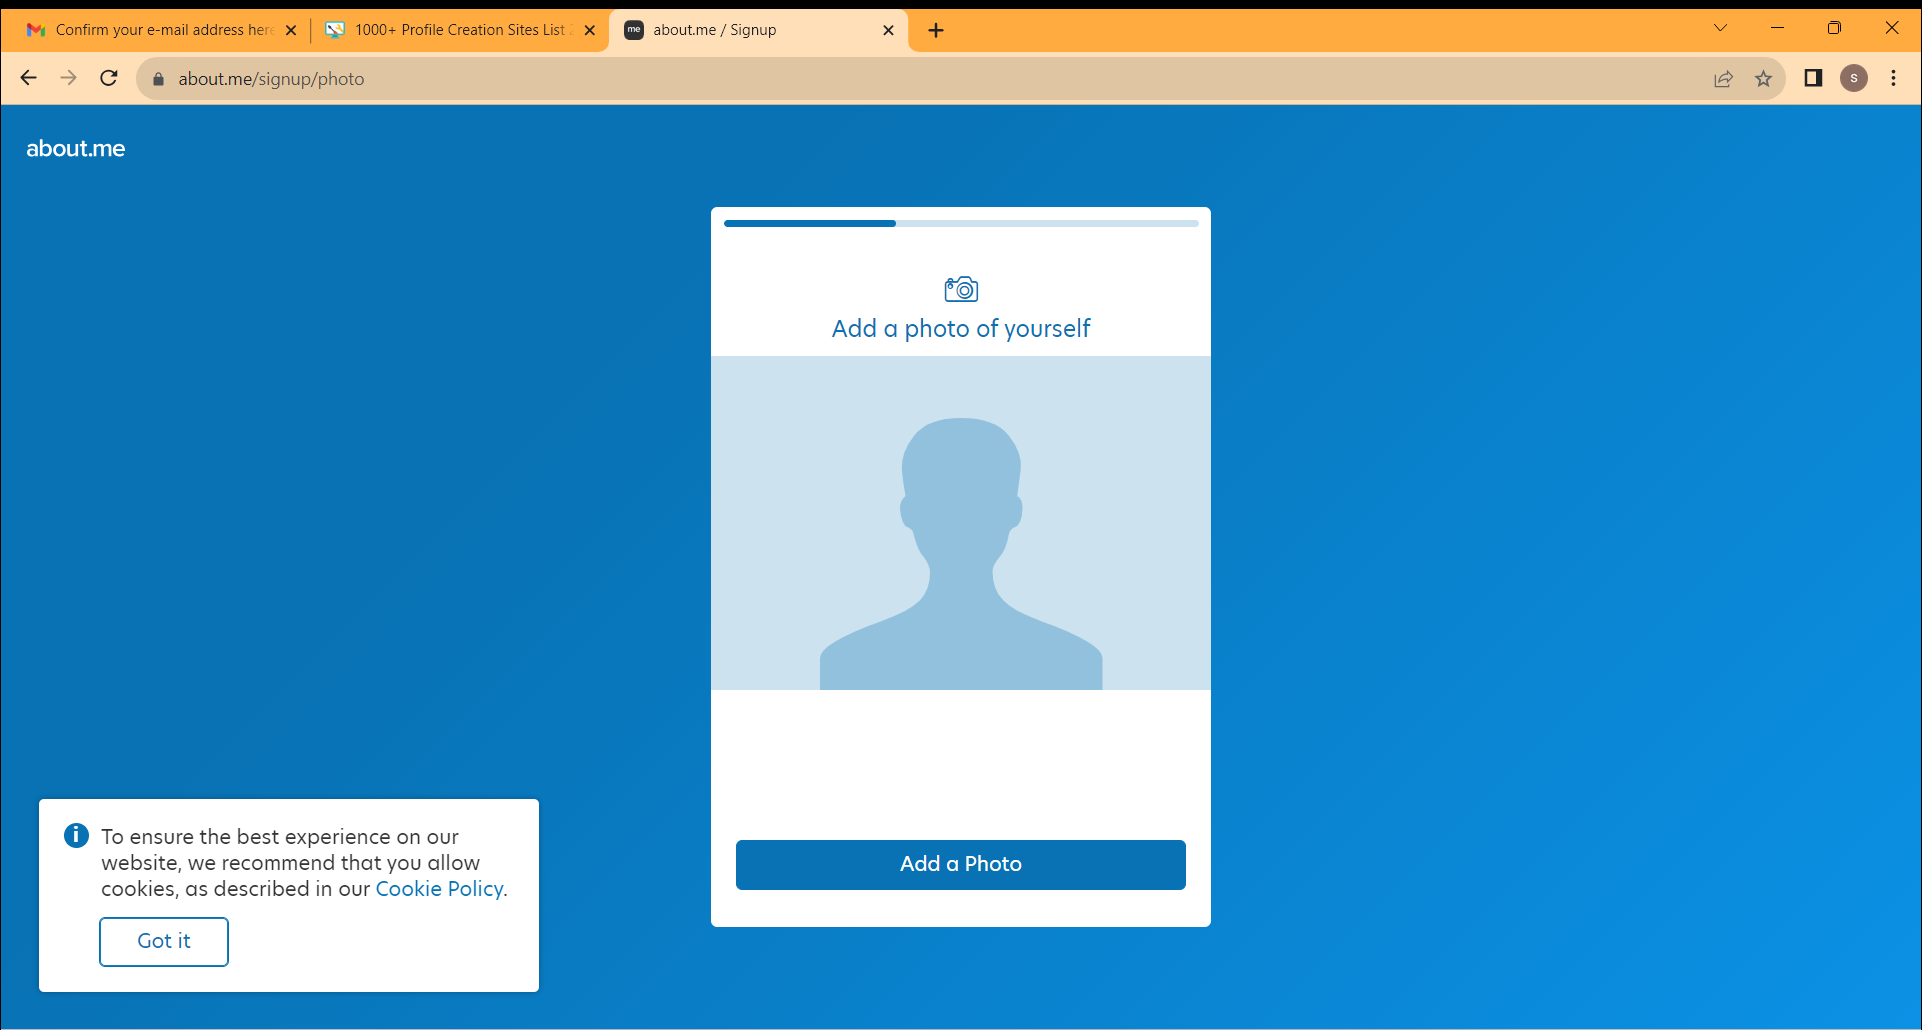Dismiss cookie notice with Got it
This screenshot has width=1922, height=1030.
pyautogui.click(x=164, y=941)
